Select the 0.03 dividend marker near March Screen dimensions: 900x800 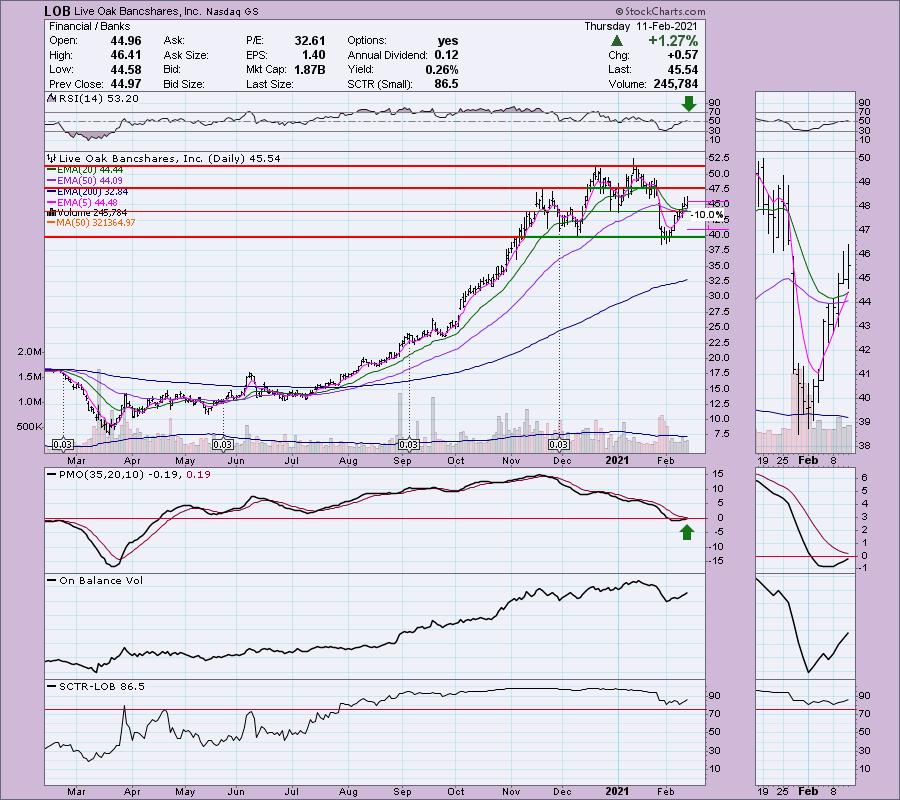pos(63,444)
